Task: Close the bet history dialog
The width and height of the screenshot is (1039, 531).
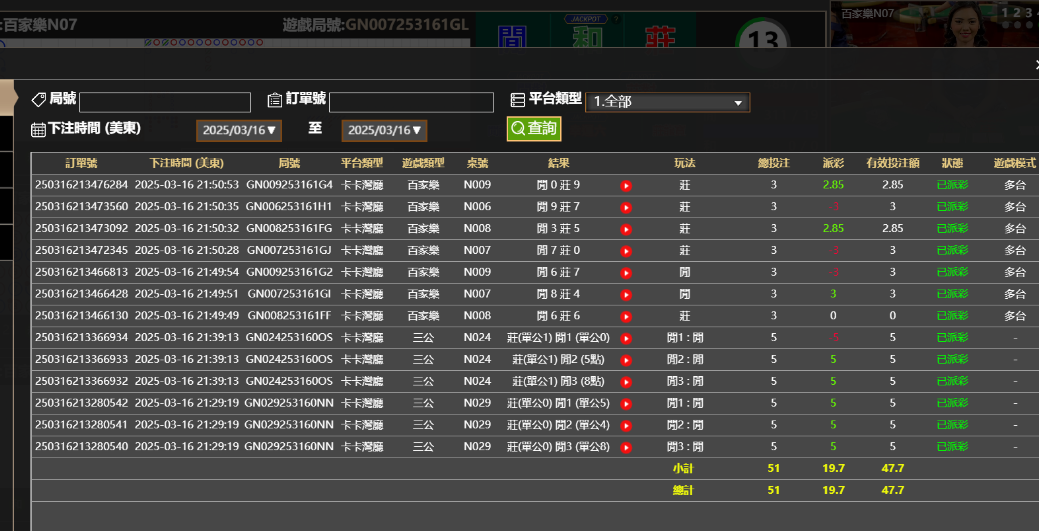Action: (1035, 64)
